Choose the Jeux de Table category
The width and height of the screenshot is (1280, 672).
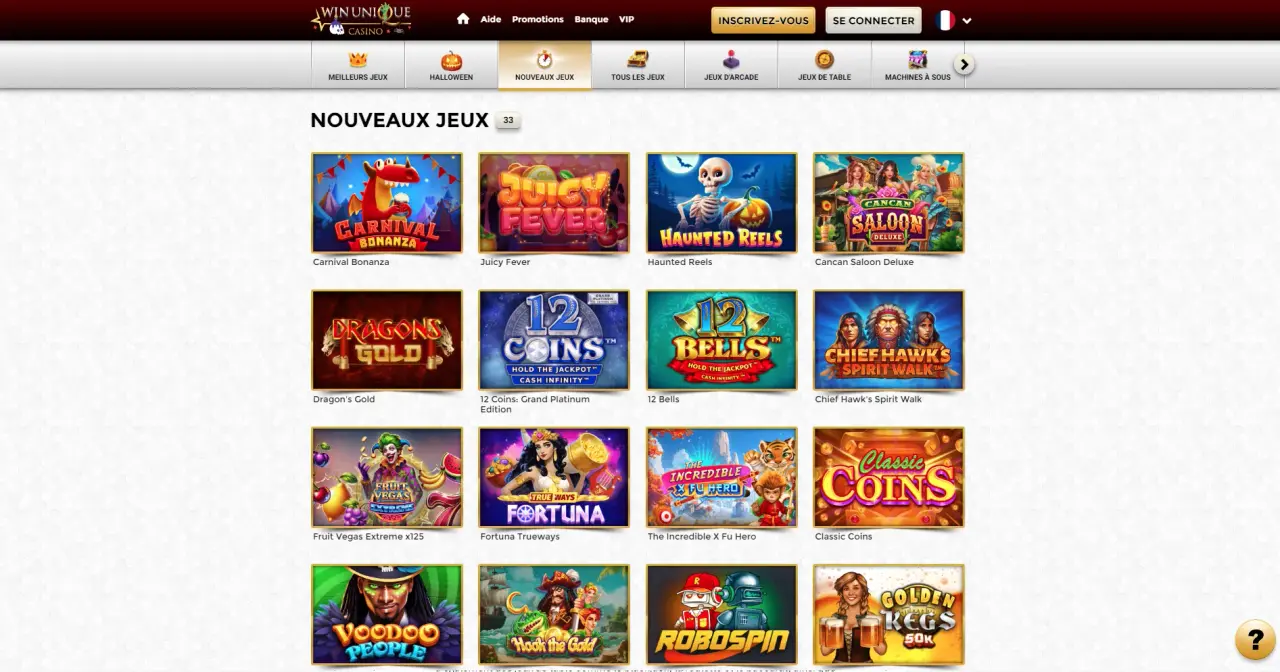coord(824,65)
